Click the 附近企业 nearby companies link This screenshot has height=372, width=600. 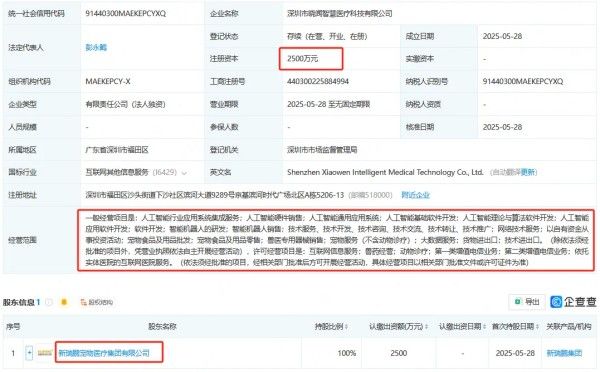point(415,195)
